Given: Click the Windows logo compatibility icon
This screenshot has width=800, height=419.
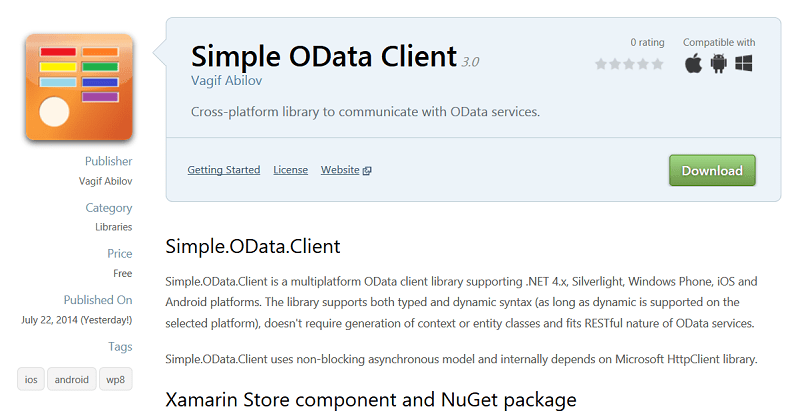Looking at the screenshot, I should 743,64.
